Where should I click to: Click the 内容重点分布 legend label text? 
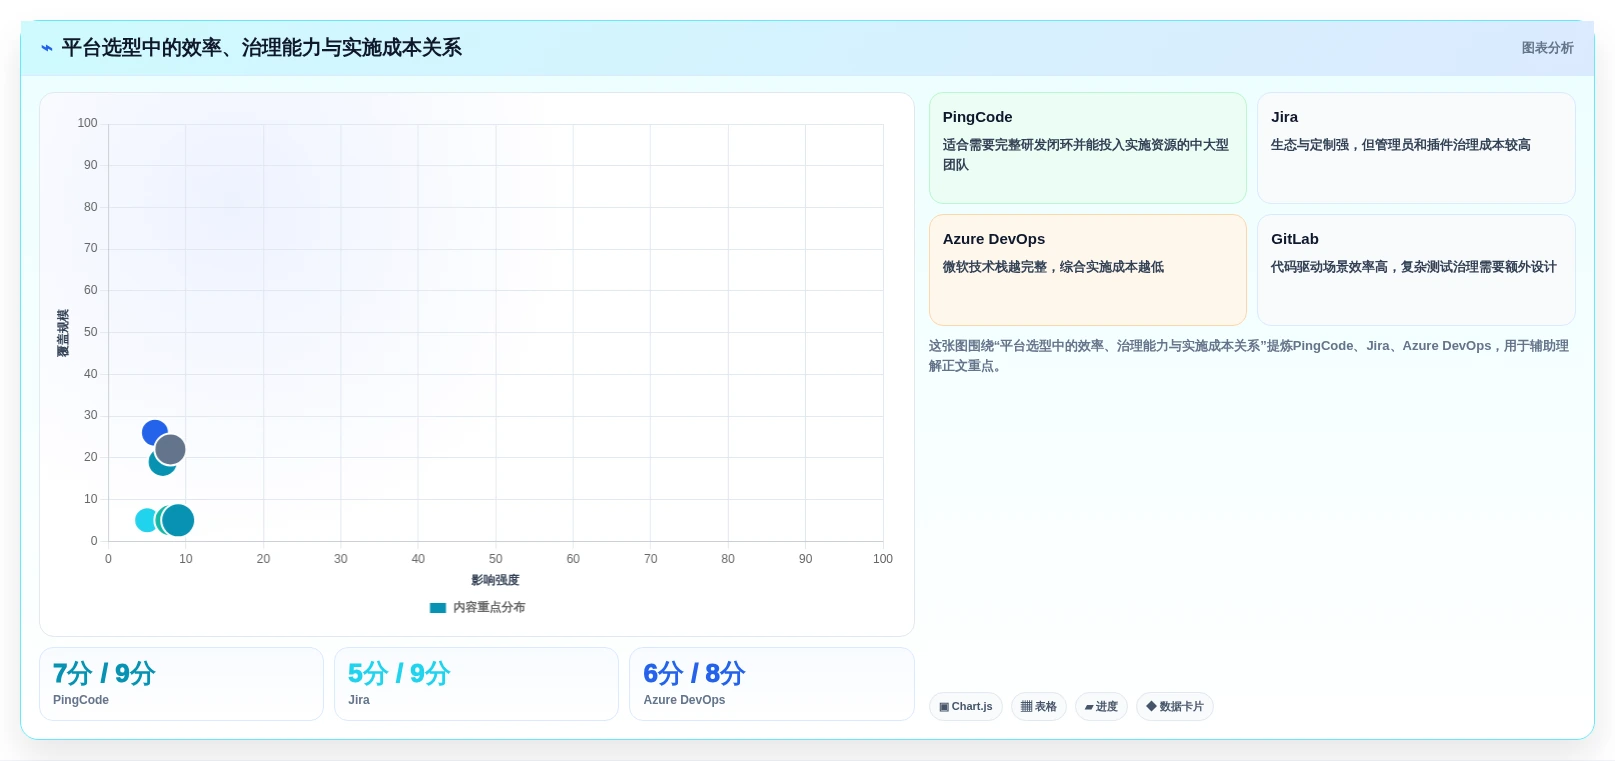tap(489, 607)
